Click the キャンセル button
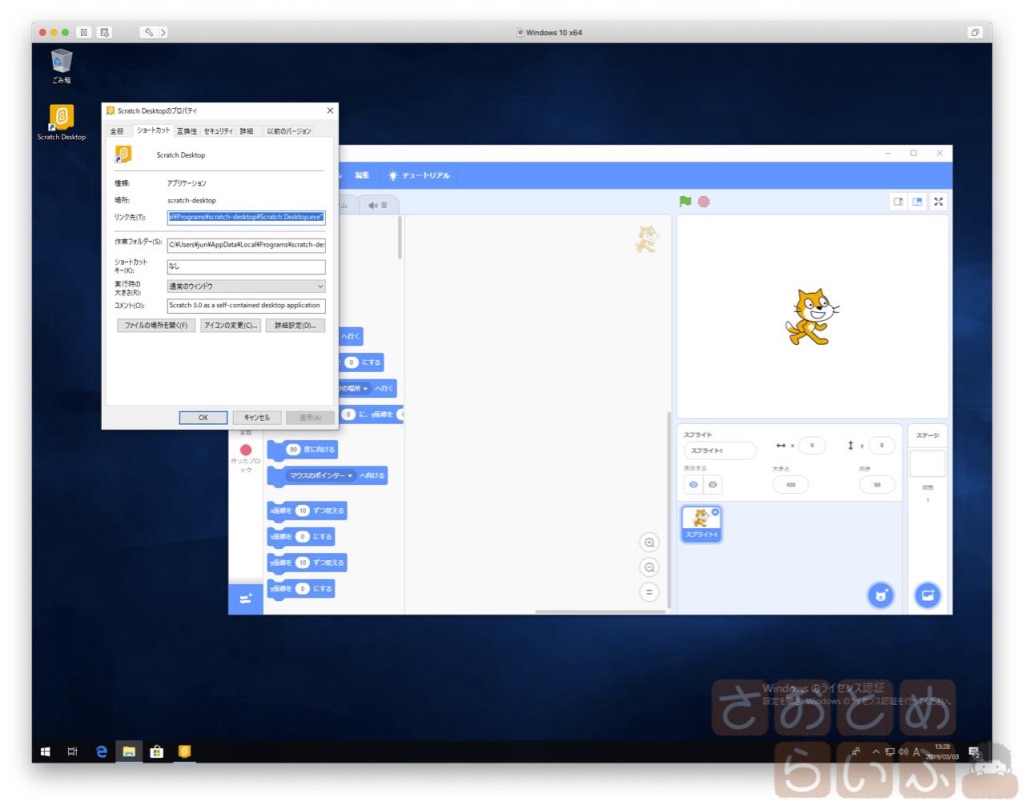The width and height of the screenshot is (1024, 805). [x=257, y=417]
